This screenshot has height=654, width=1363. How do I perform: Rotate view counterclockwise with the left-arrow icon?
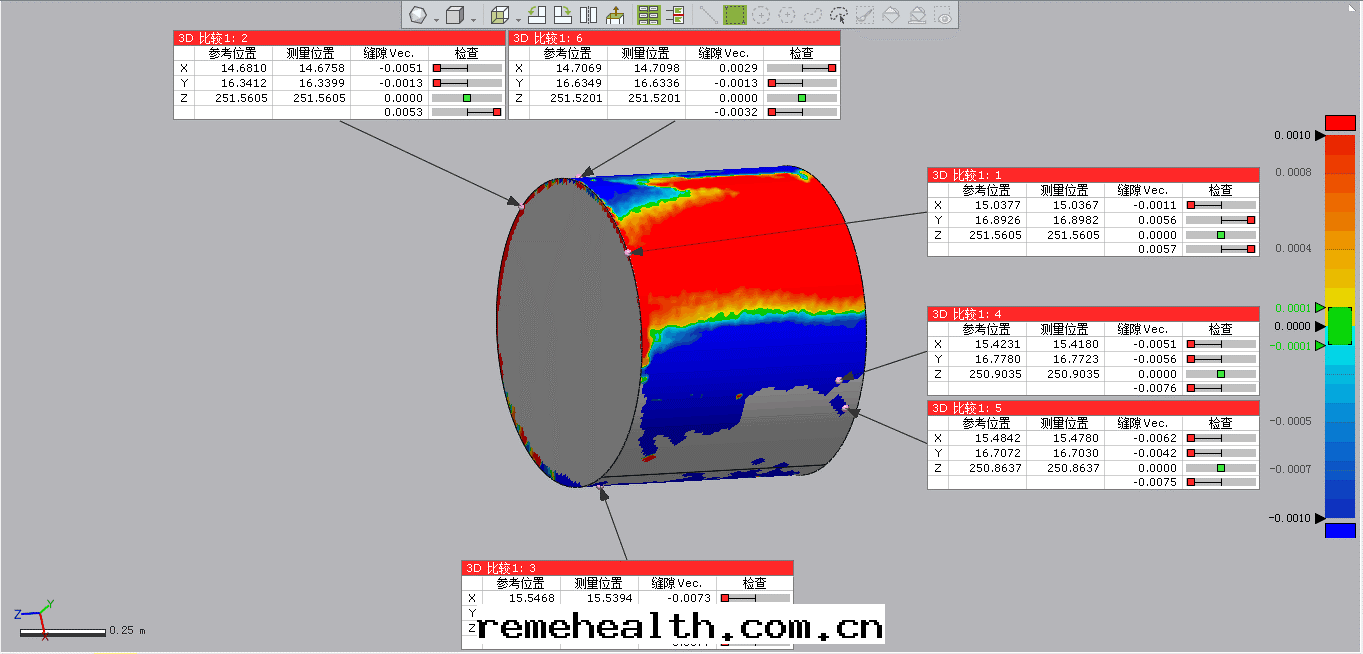click(537, 15)
